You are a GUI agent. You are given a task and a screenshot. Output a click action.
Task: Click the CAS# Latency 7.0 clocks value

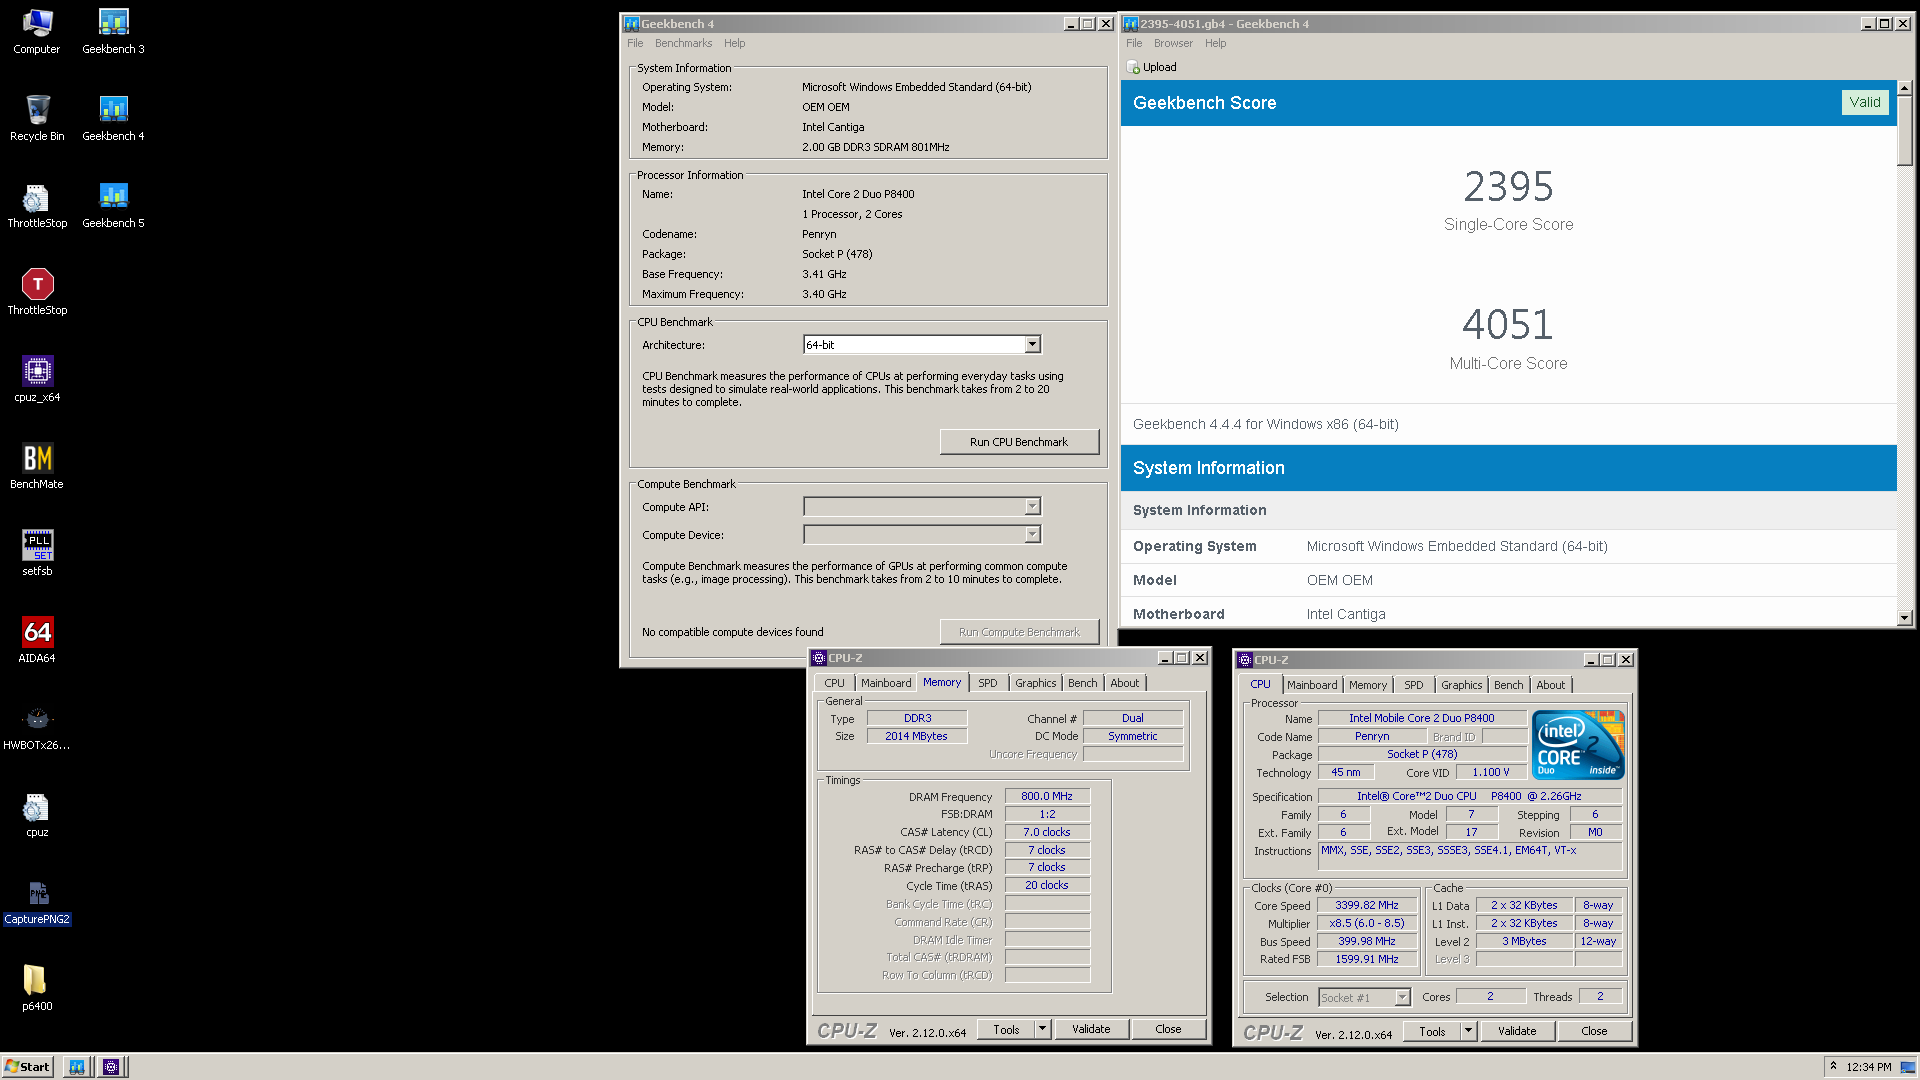click(1046, 832)
